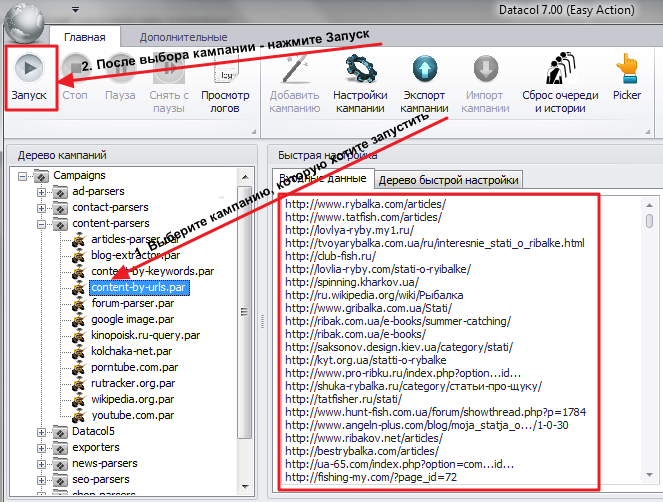
Task: Select wikipedia.org.par campaign
Action: [132, 399]
